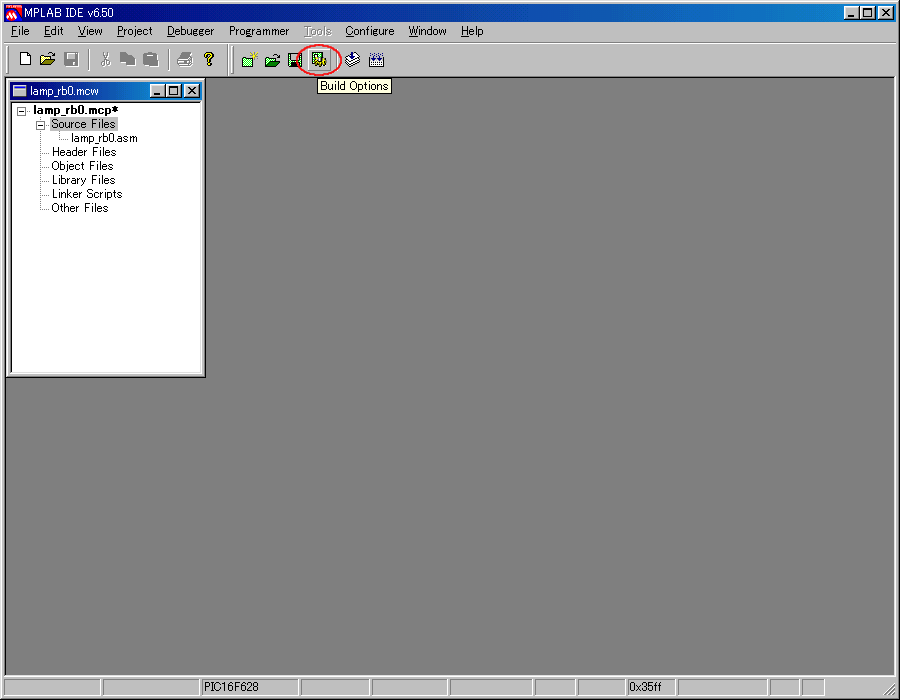
Task: Create a new project with the green icon
Action: point(250,60)
